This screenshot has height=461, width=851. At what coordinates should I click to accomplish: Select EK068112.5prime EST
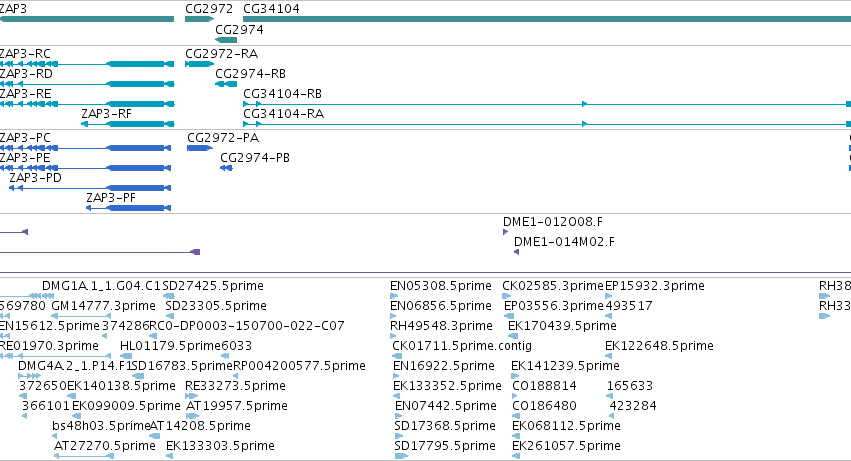click(516, 436)
